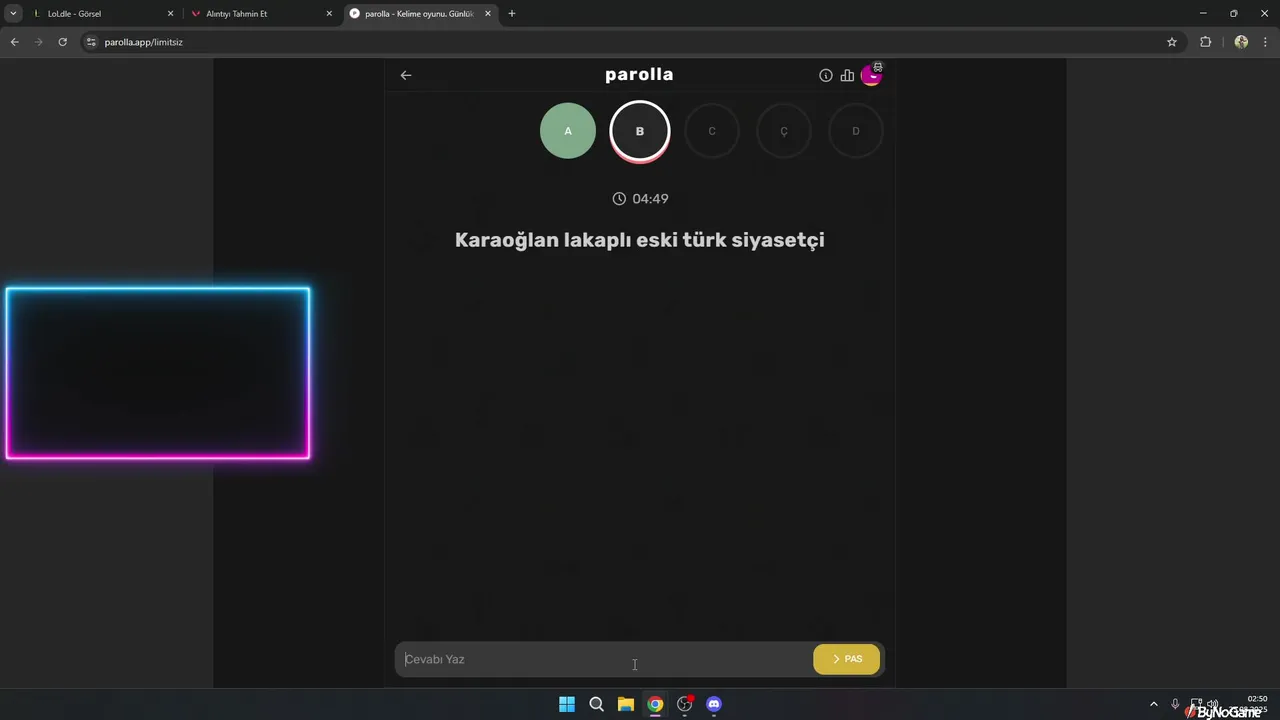The height and width of the screenshot is (720, 1280).
Task: Click the parolla logo title
Action: pyautogui.click(x=639, y=75)
